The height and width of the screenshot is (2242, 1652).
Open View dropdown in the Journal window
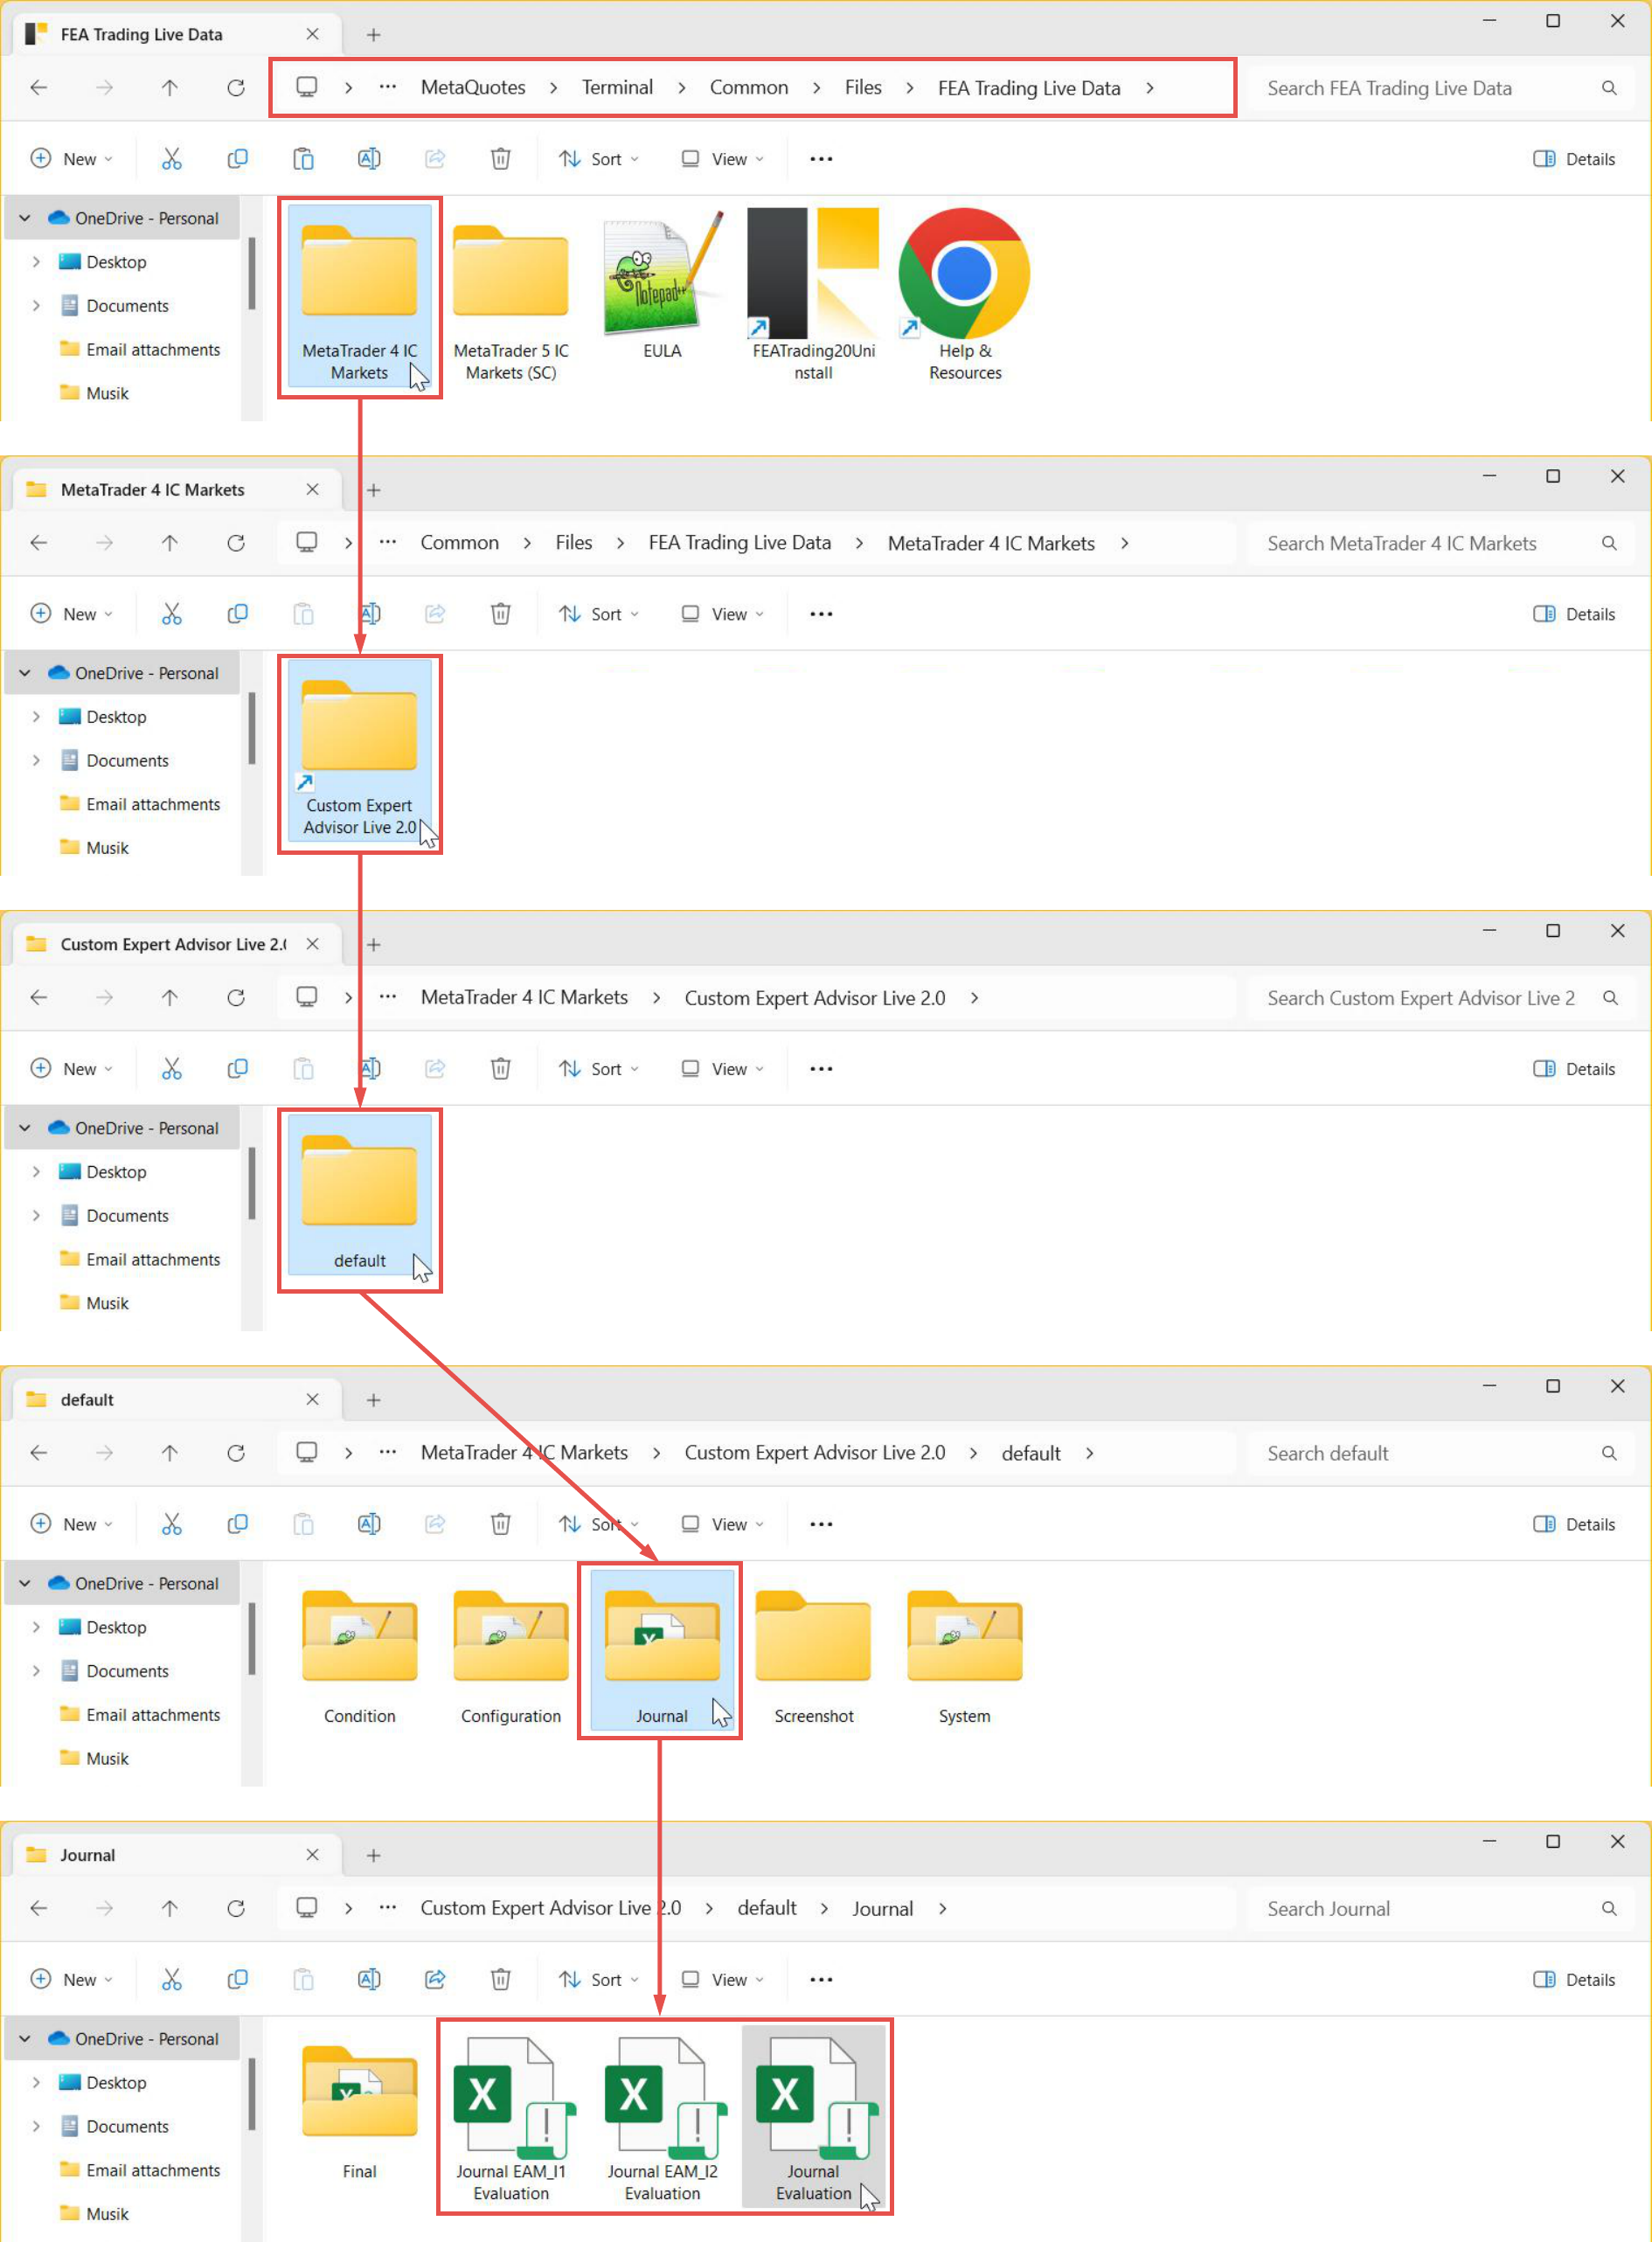pyautogui.click(x=723, y=1979)
